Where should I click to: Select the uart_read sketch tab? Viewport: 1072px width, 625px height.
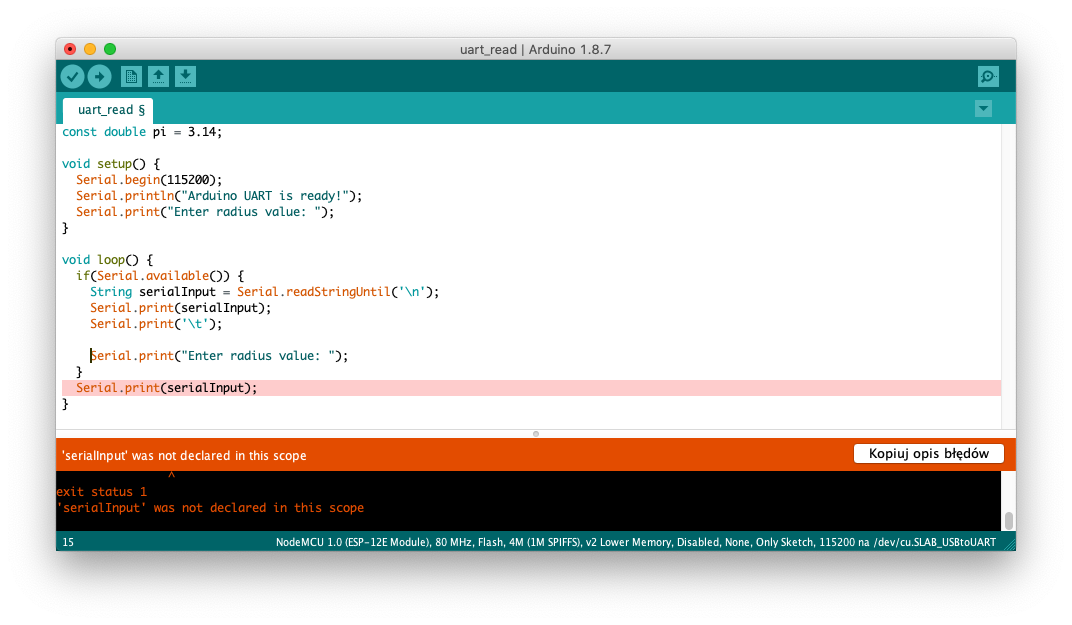[x=108, y=110]
